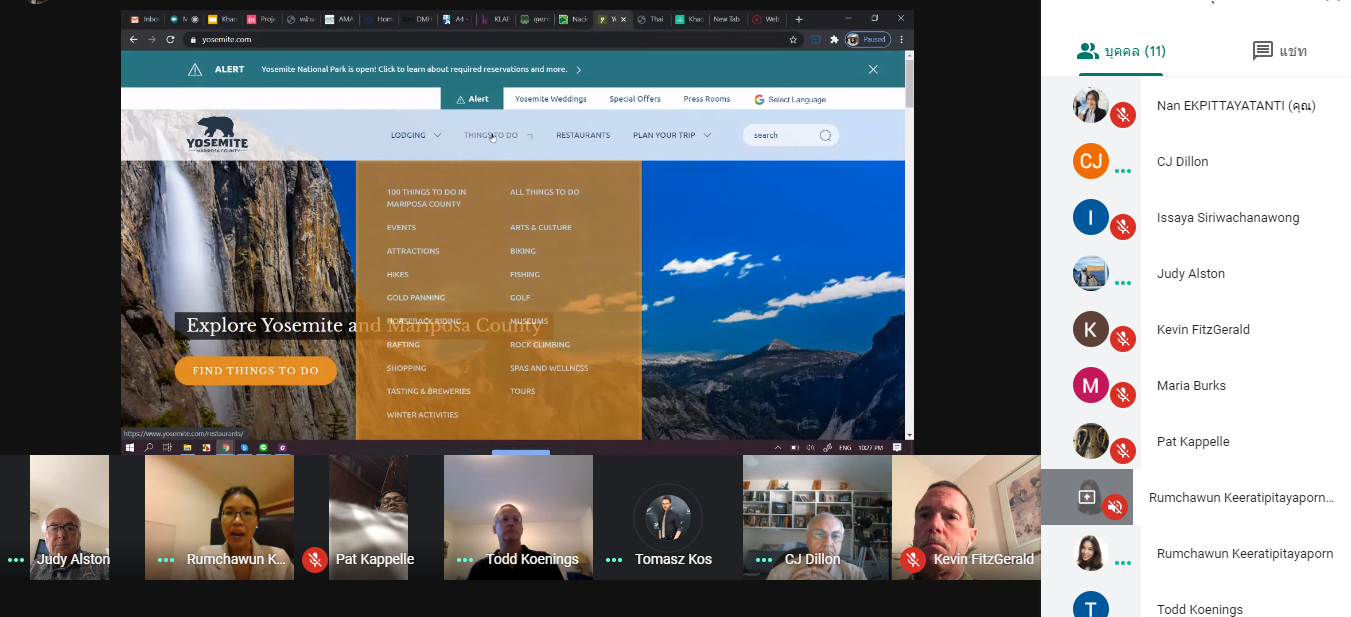Open more options dots beside Judy Alston in list
The height and width of the screenshot is (617, 1351).
pos(1123,283)
